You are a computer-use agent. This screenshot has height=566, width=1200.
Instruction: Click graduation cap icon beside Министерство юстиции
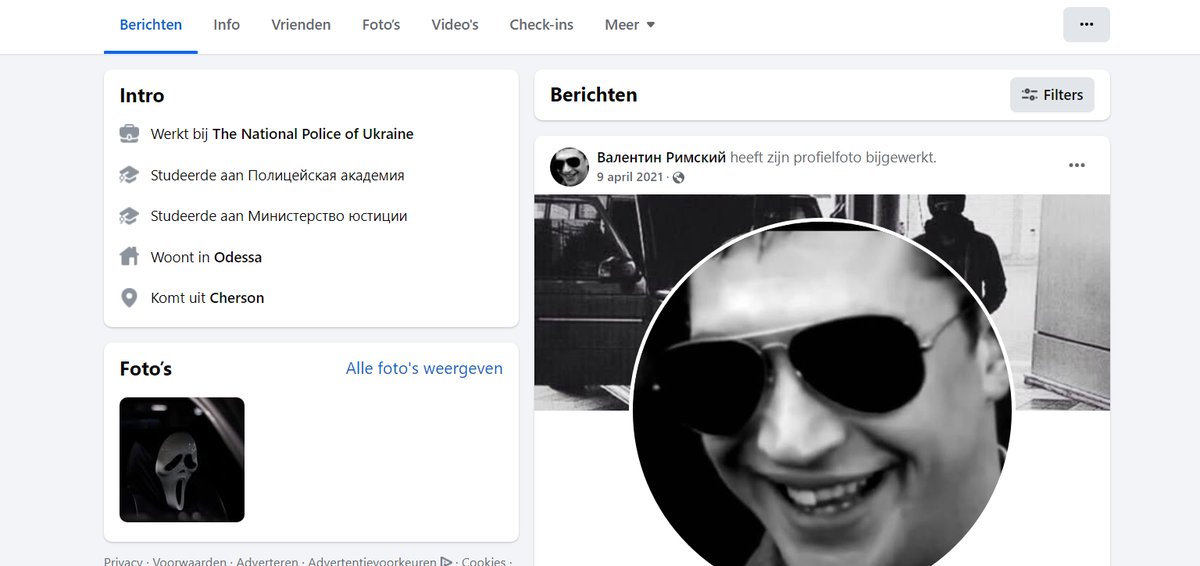coord(129,216)
